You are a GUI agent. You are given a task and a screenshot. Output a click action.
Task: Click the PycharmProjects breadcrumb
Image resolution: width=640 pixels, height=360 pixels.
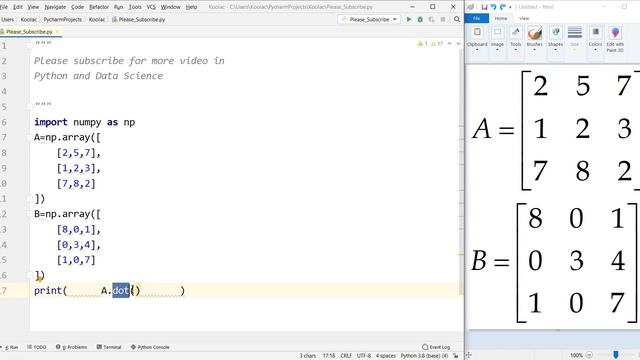tap(62, 19)
